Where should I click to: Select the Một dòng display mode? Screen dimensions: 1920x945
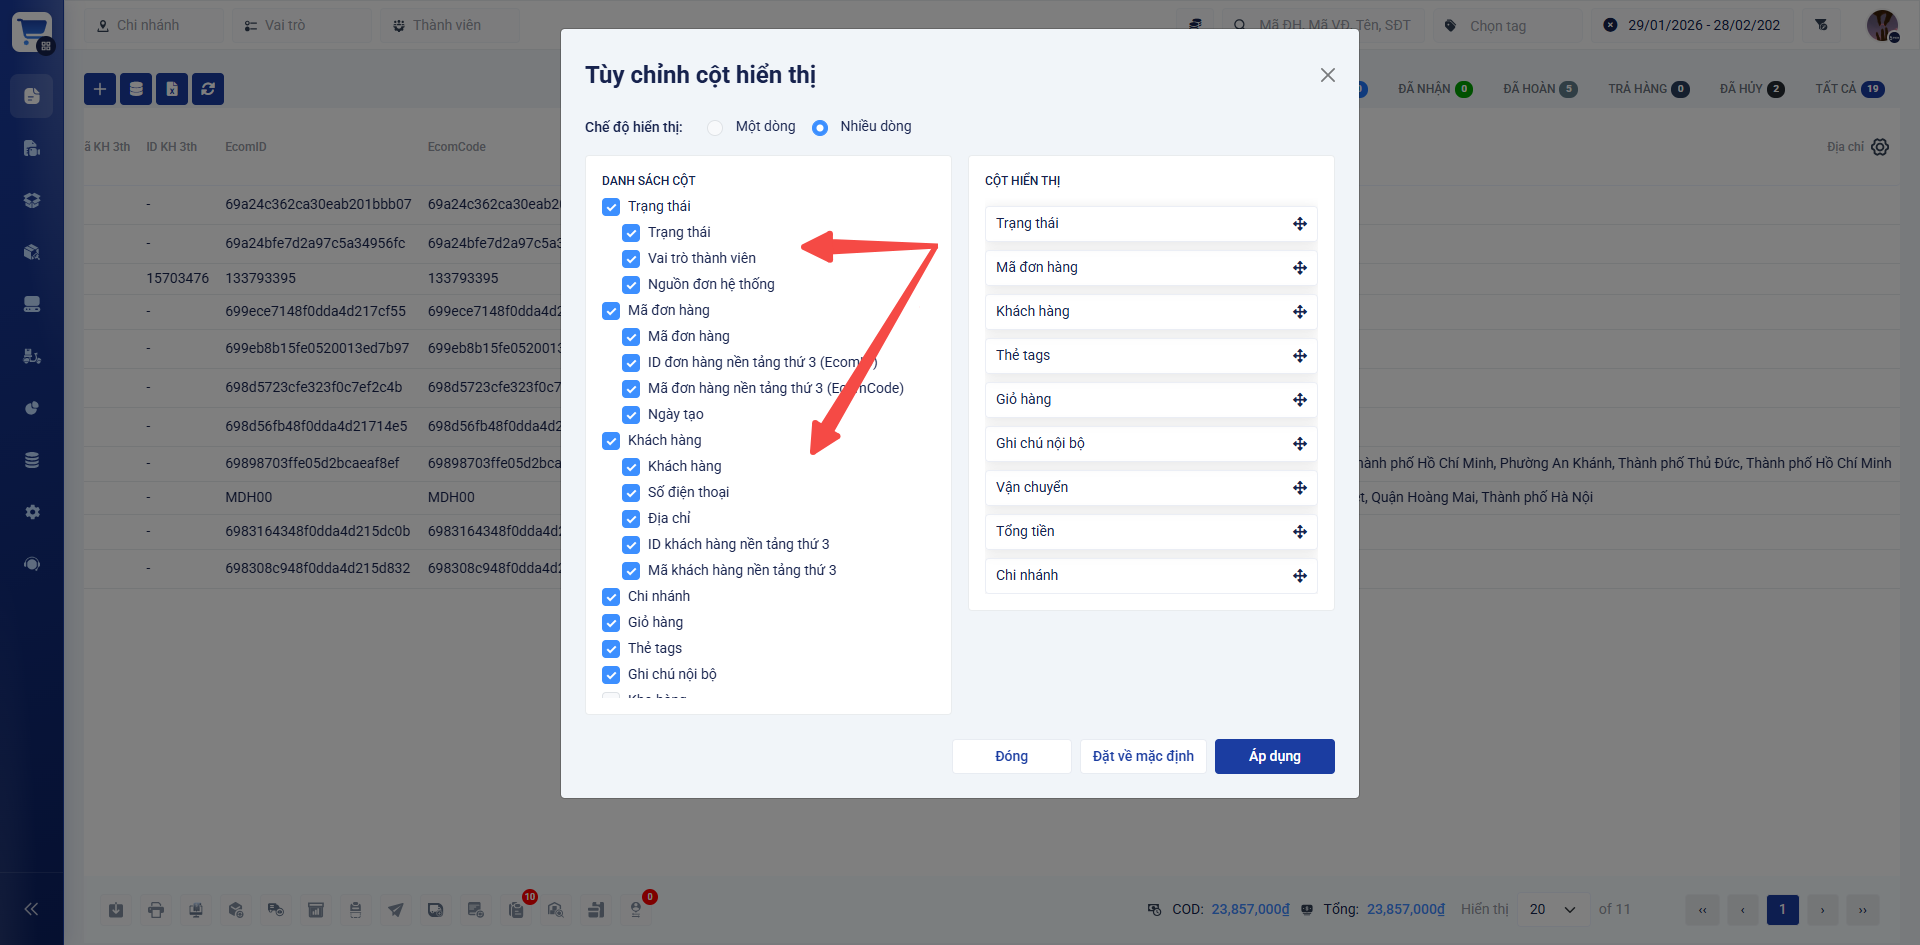715,127
